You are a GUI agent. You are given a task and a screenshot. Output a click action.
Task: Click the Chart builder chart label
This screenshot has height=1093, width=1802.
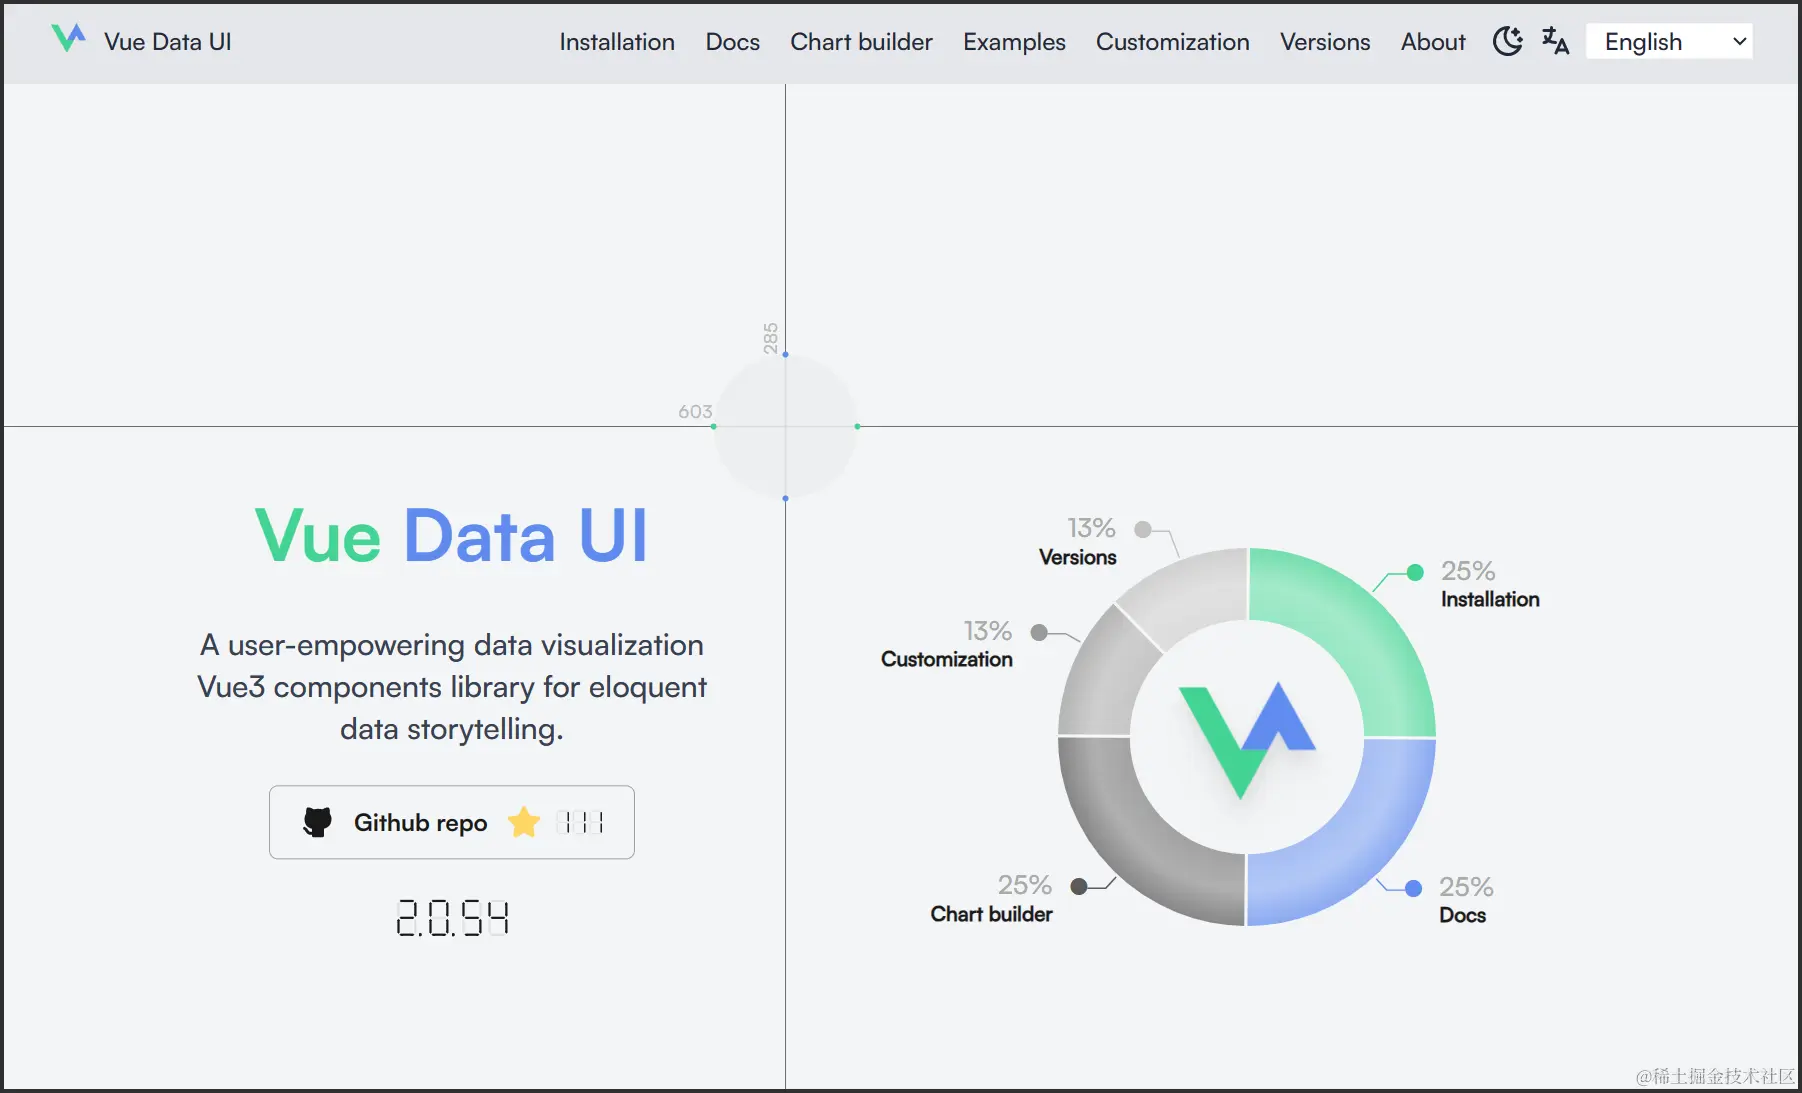tap(991, 914)
